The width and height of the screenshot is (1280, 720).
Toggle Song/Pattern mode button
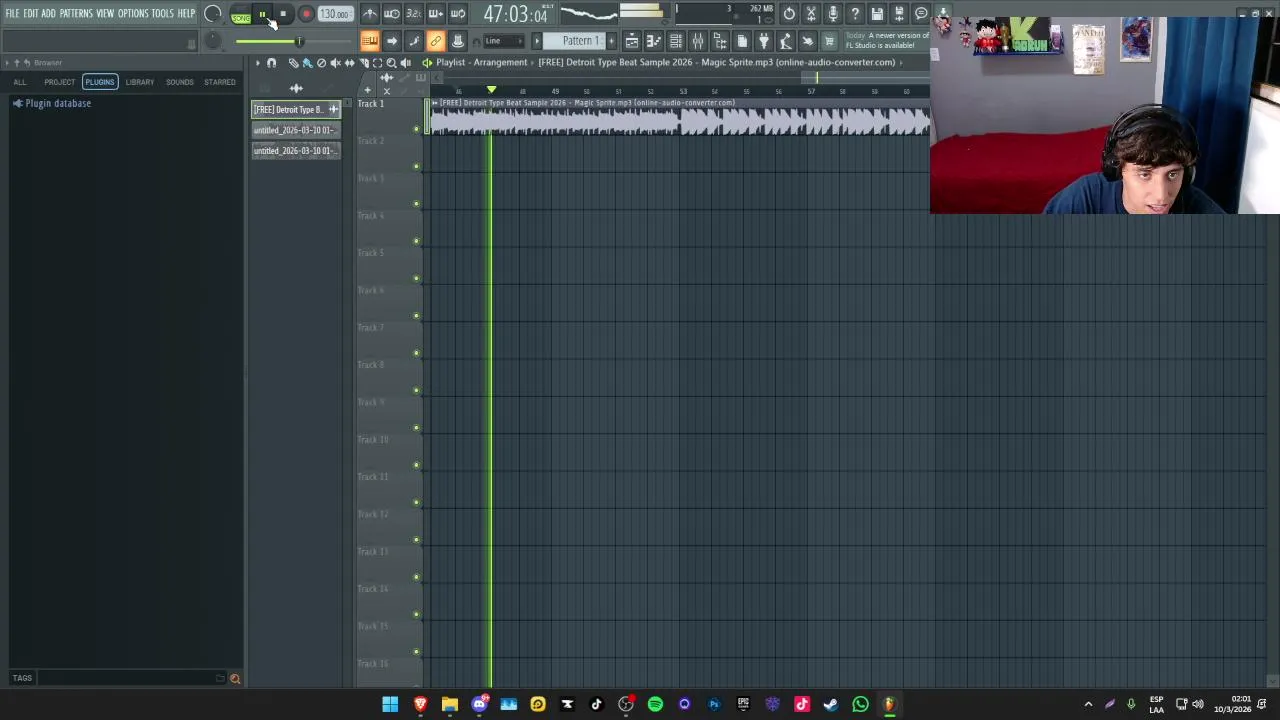[x=241, y=14]
